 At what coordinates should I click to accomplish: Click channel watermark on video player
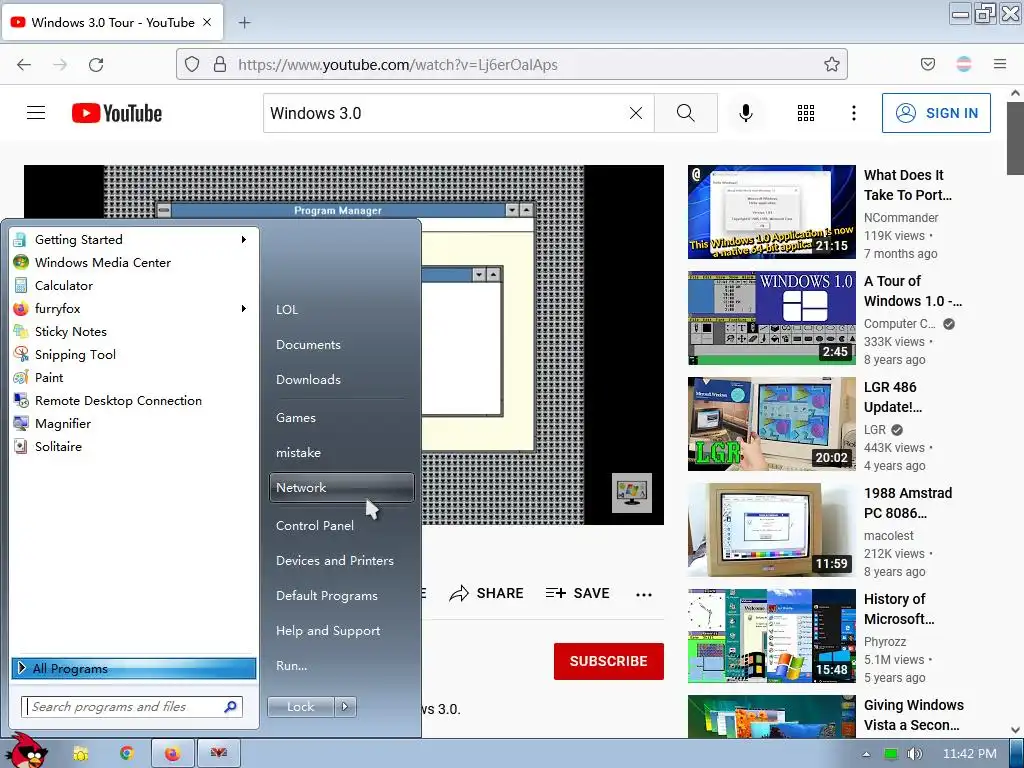[632, 492]
